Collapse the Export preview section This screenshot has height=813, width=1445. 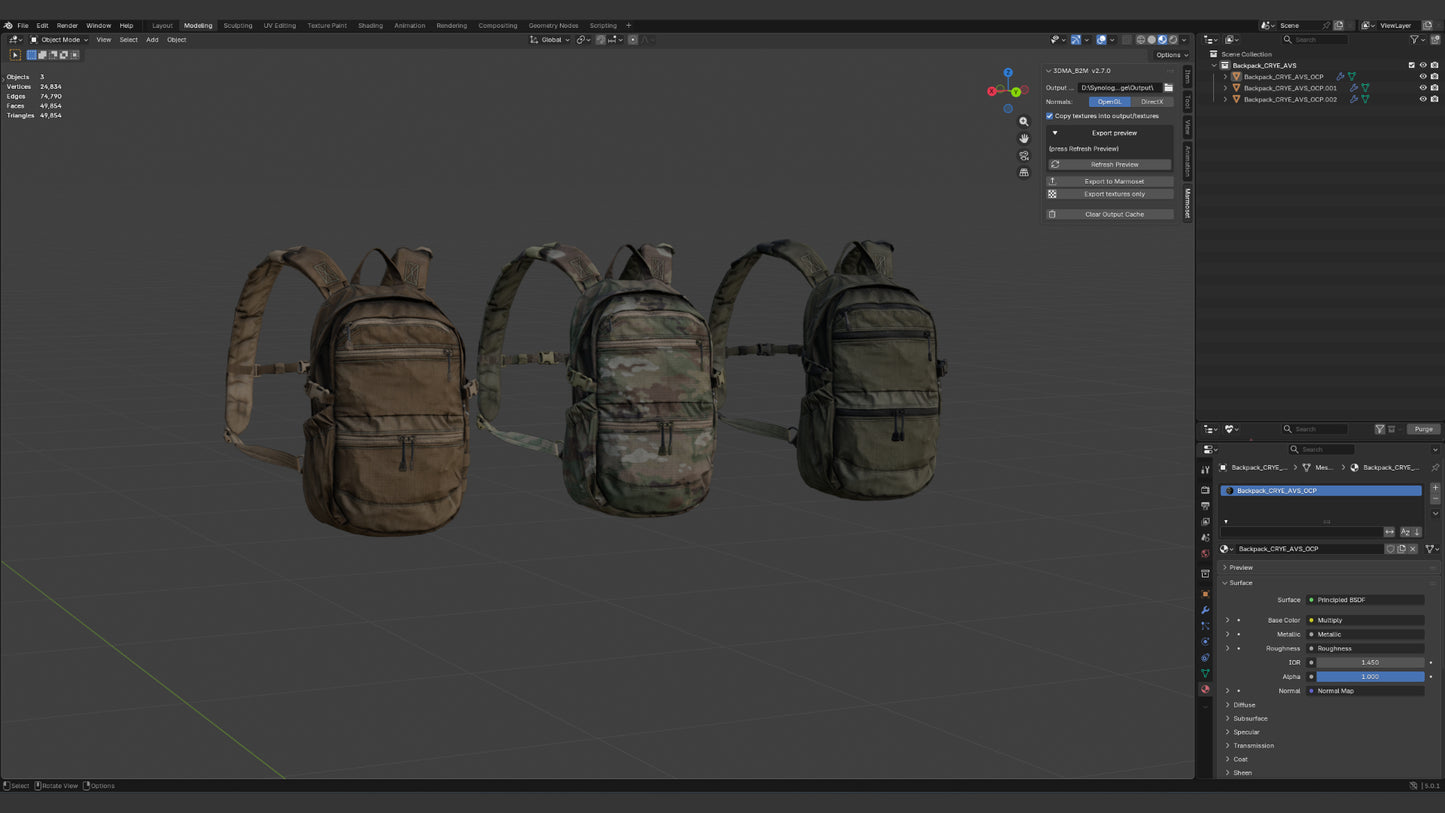tap(1054, 133)
